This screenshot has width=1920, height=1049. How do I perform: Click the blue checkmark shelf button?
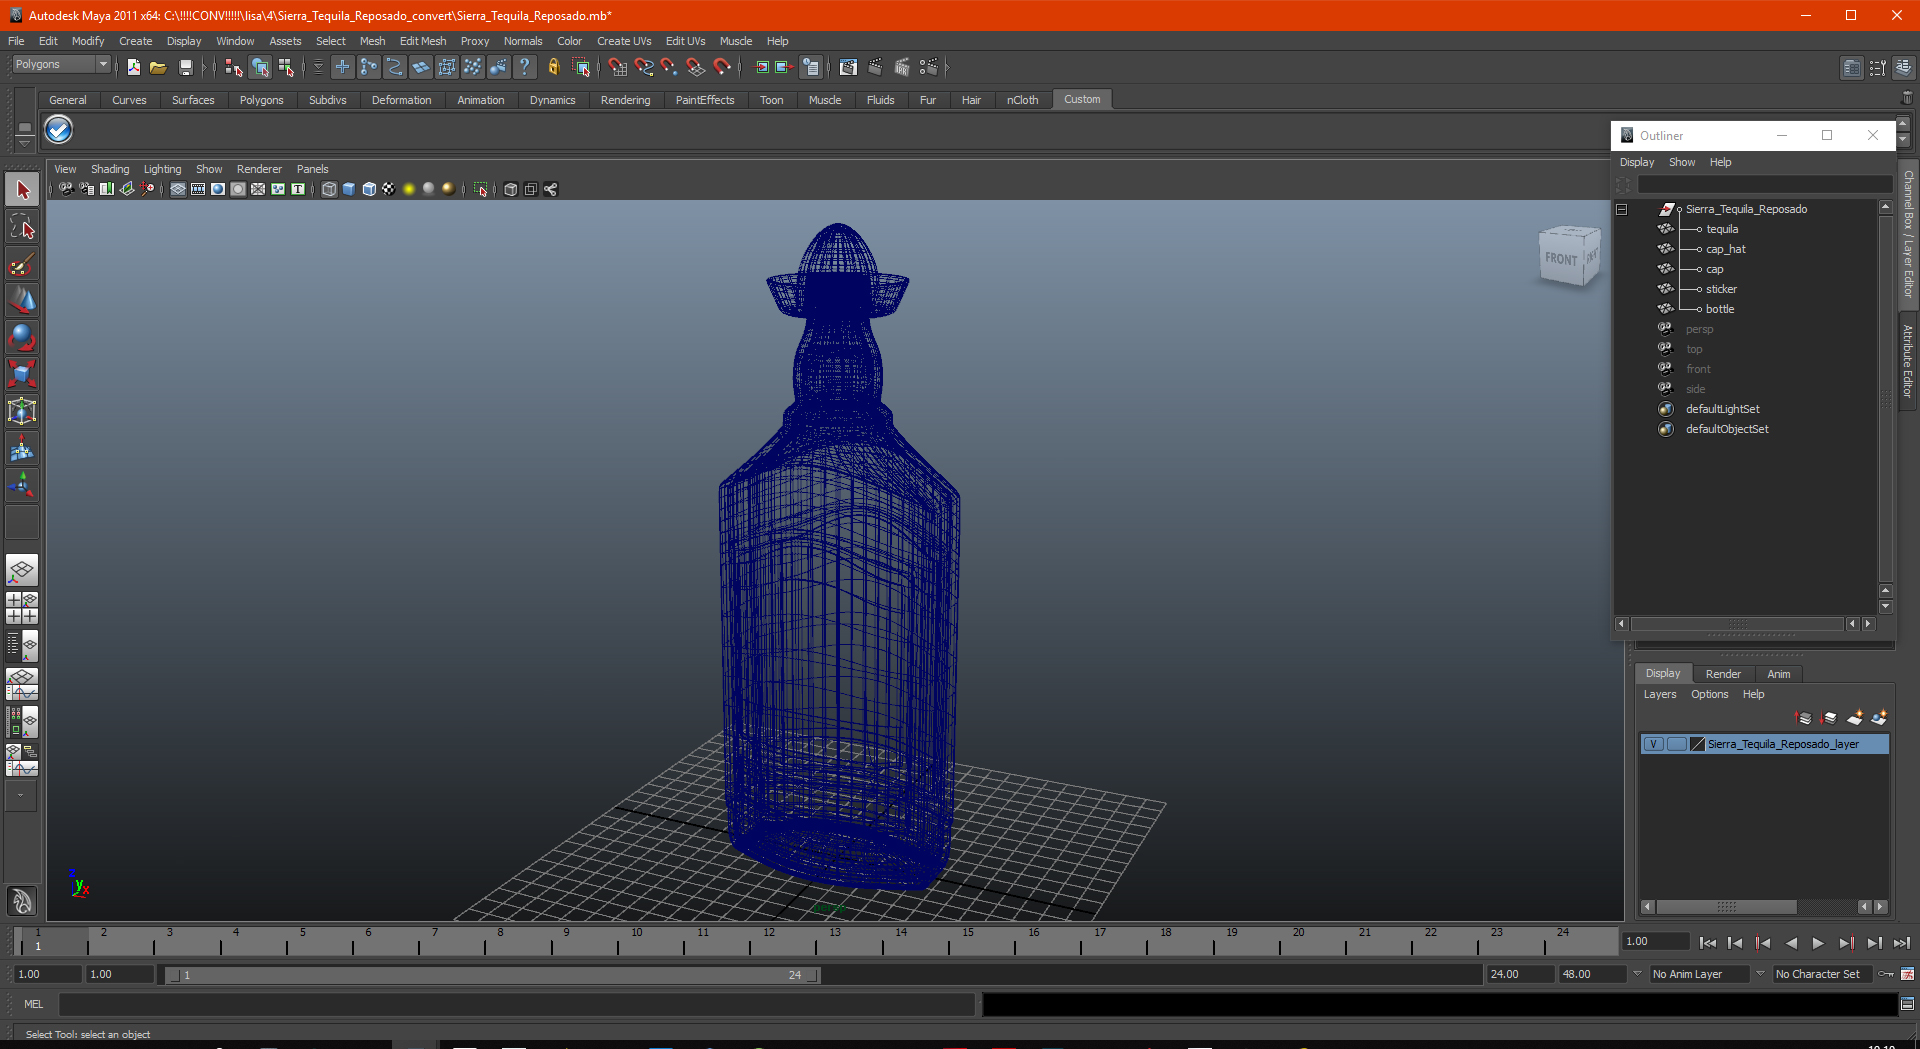point(59,130)
